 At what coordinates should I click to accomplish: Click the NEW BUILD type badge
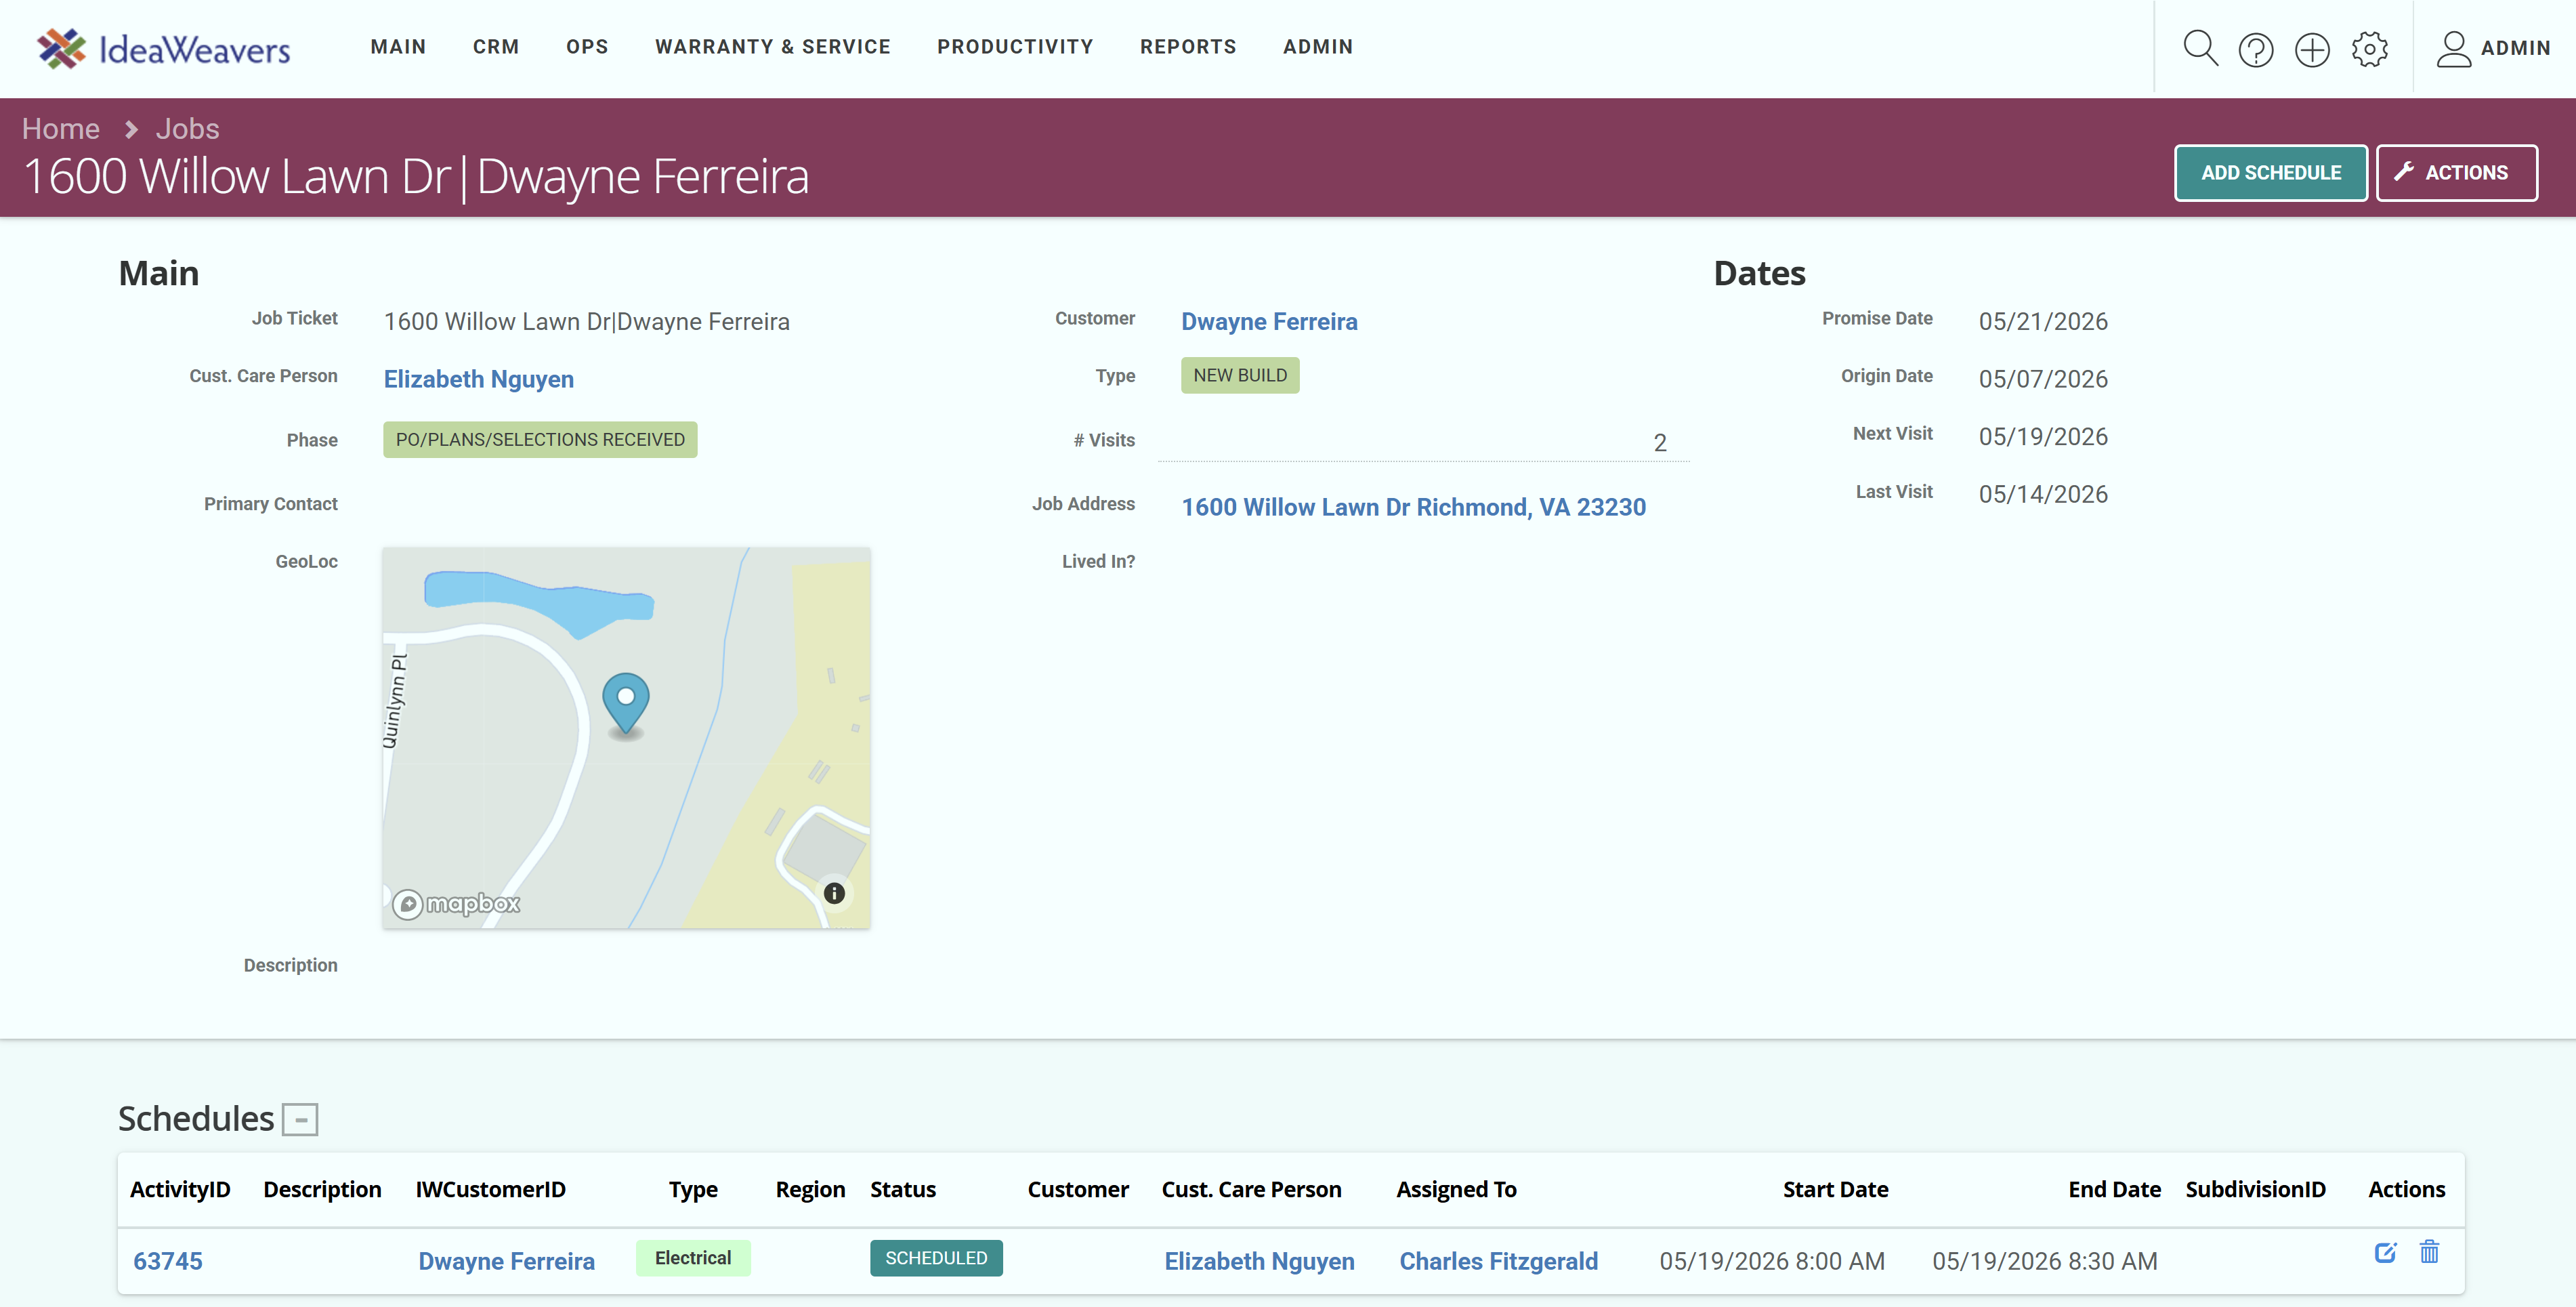pos(1240,376)
